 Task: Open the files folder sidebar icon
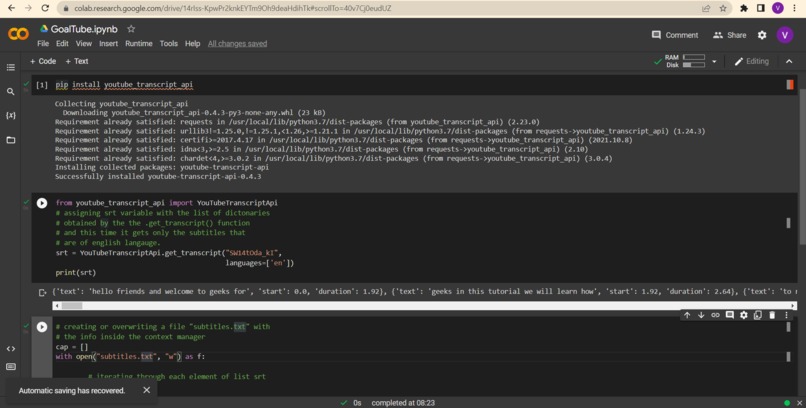tap(10, 140)
